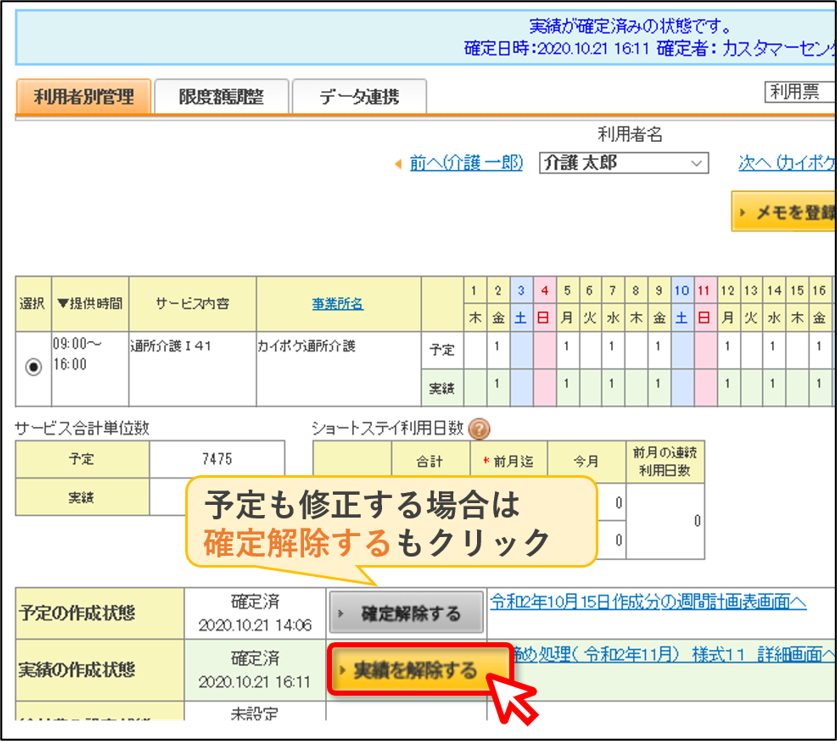Sort by 提供時間 triangle in header
837x741 pixels.
(x=63, y=304)
